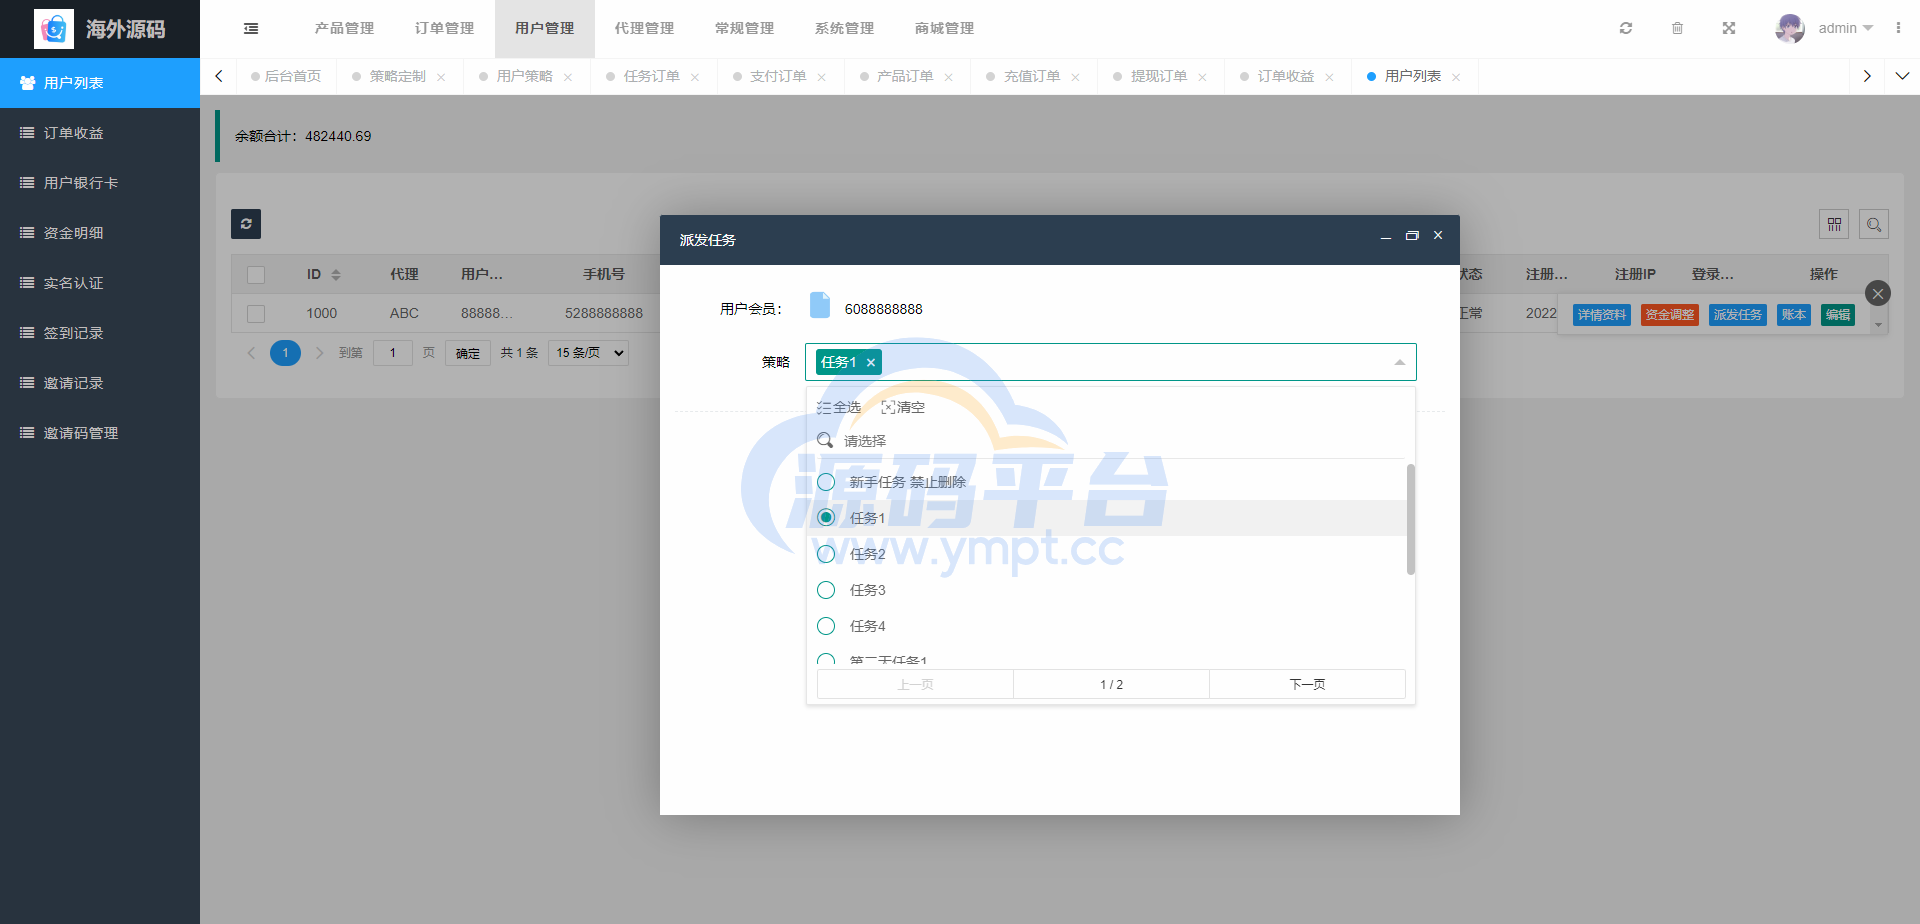Open the tab list chevron dropdown

tap(1902, 76)
